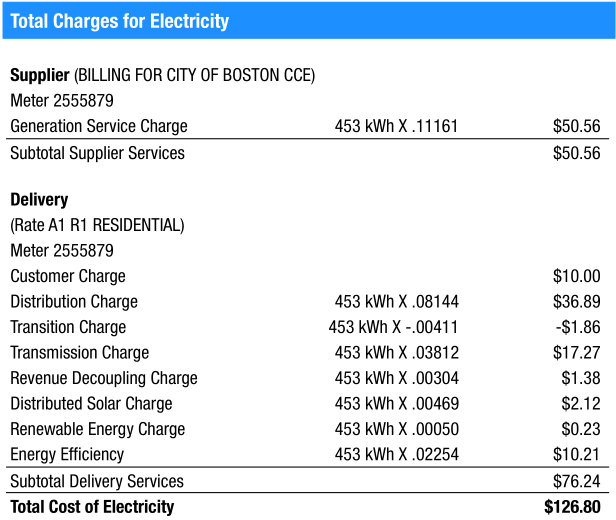Viewport: 616px width, 520px height.
Task: Click the Delivery section heading
Action: tap(39, 200)
